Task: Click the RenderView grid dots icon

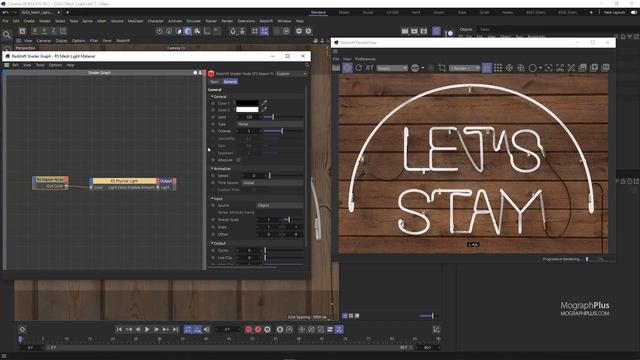Action: pyautogui.click(x=498, y=68)
